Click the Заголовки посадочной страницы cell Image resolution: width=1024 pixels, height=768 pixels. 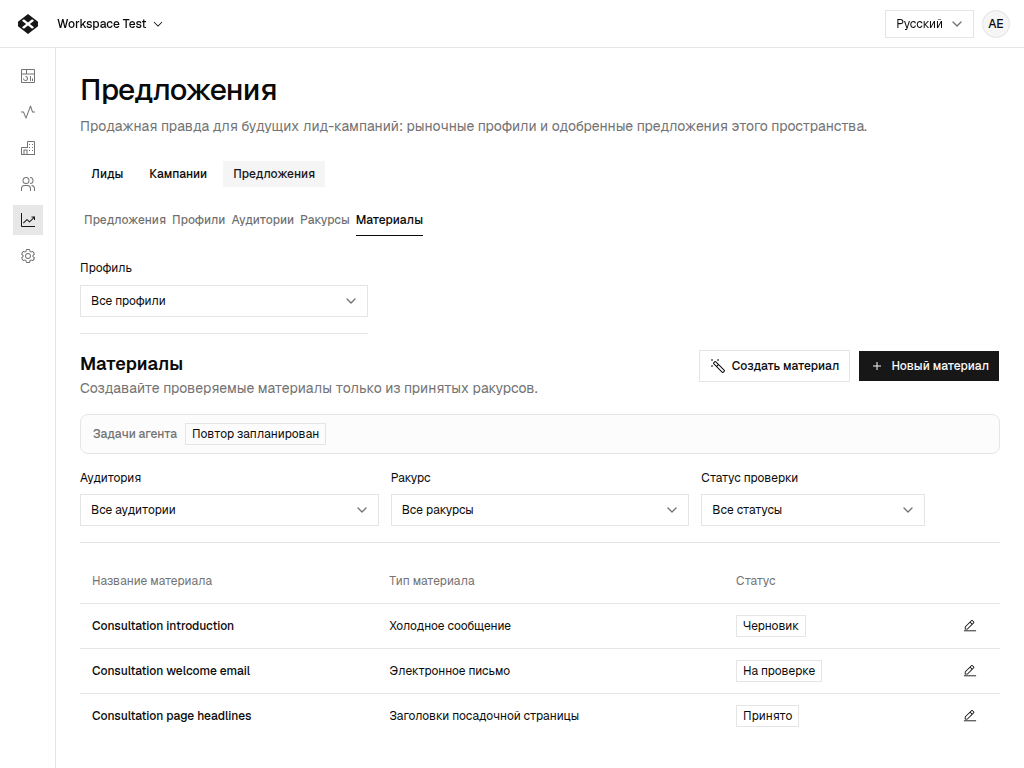click(484, 716)
